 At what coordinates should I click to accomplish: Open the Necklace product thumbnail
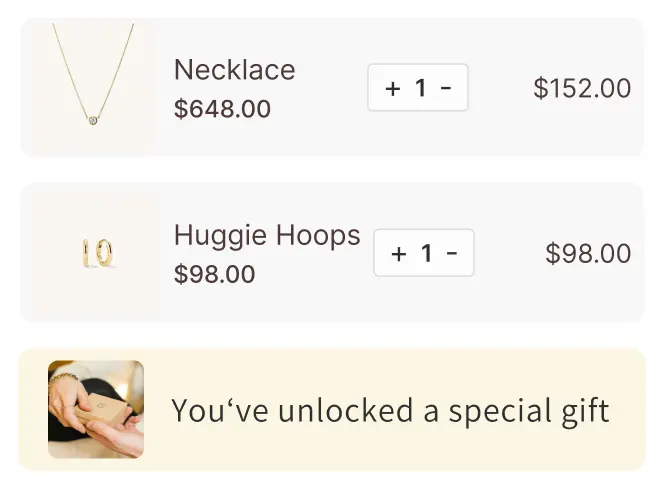[x=93, y=88]
